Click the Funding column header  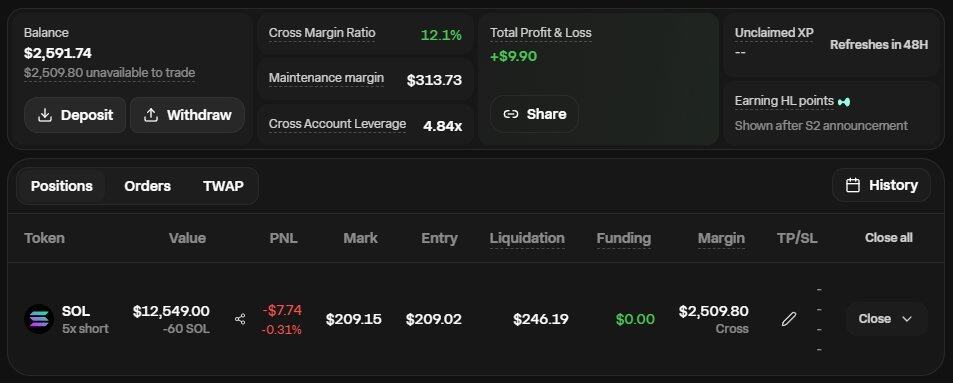point(624,238)
